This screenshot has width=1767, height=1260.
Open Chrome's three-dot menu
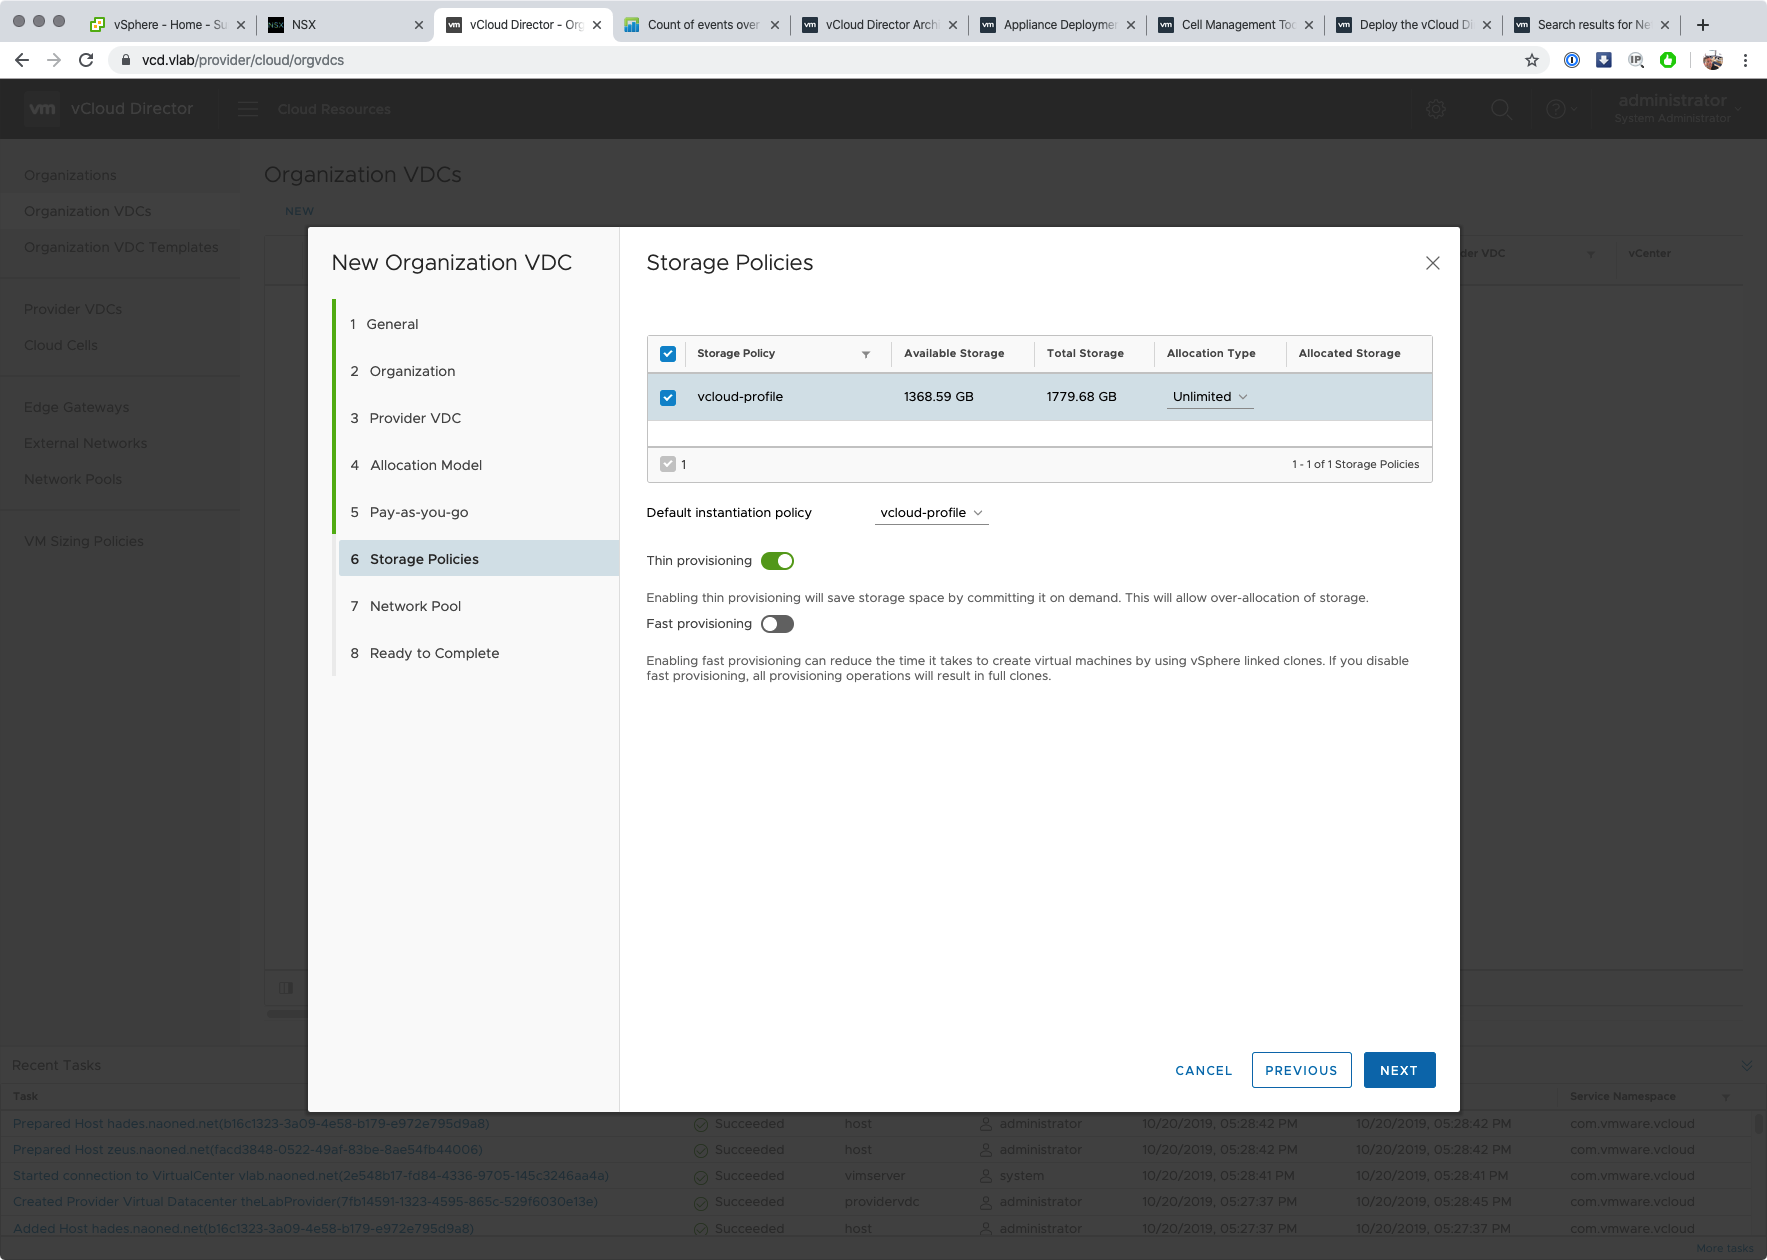tap(1745, 60)
